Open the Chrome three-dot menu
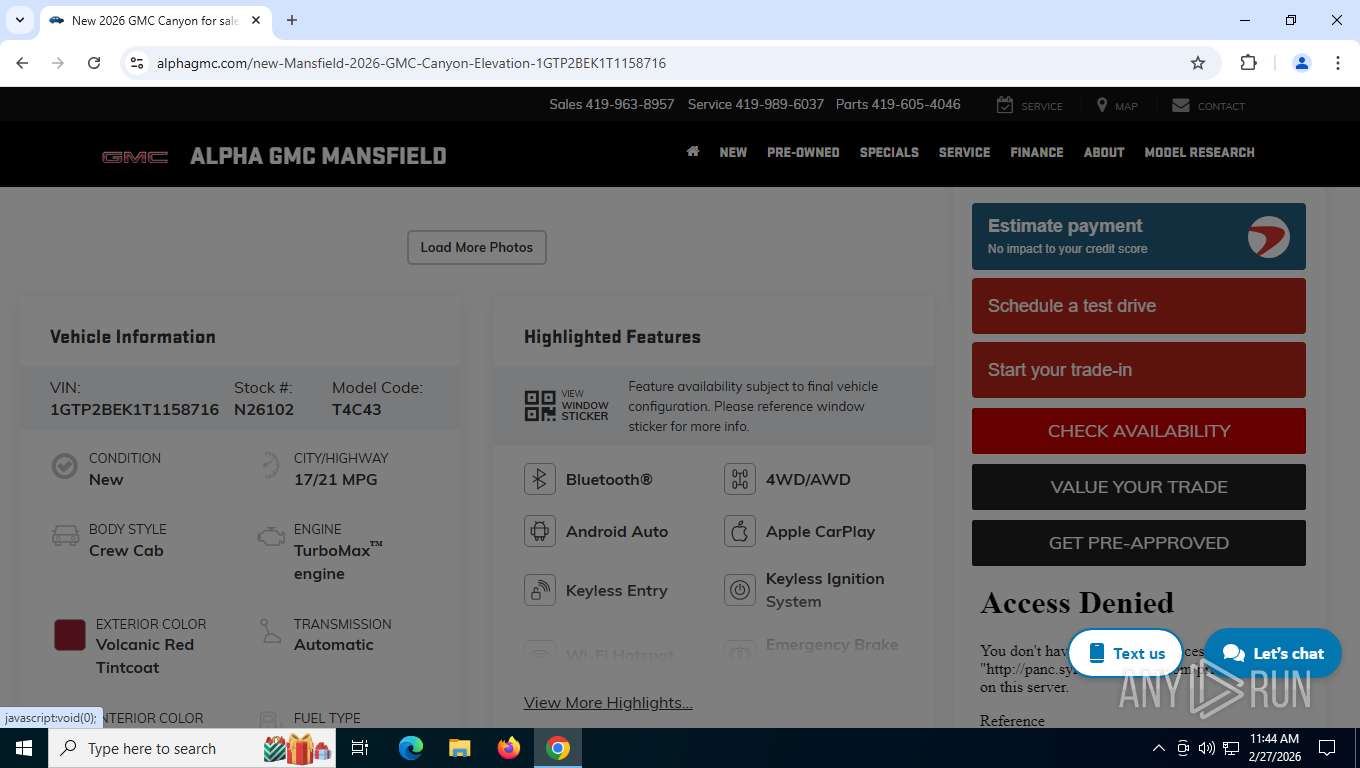1360x768 pixels. point(1338,63)
